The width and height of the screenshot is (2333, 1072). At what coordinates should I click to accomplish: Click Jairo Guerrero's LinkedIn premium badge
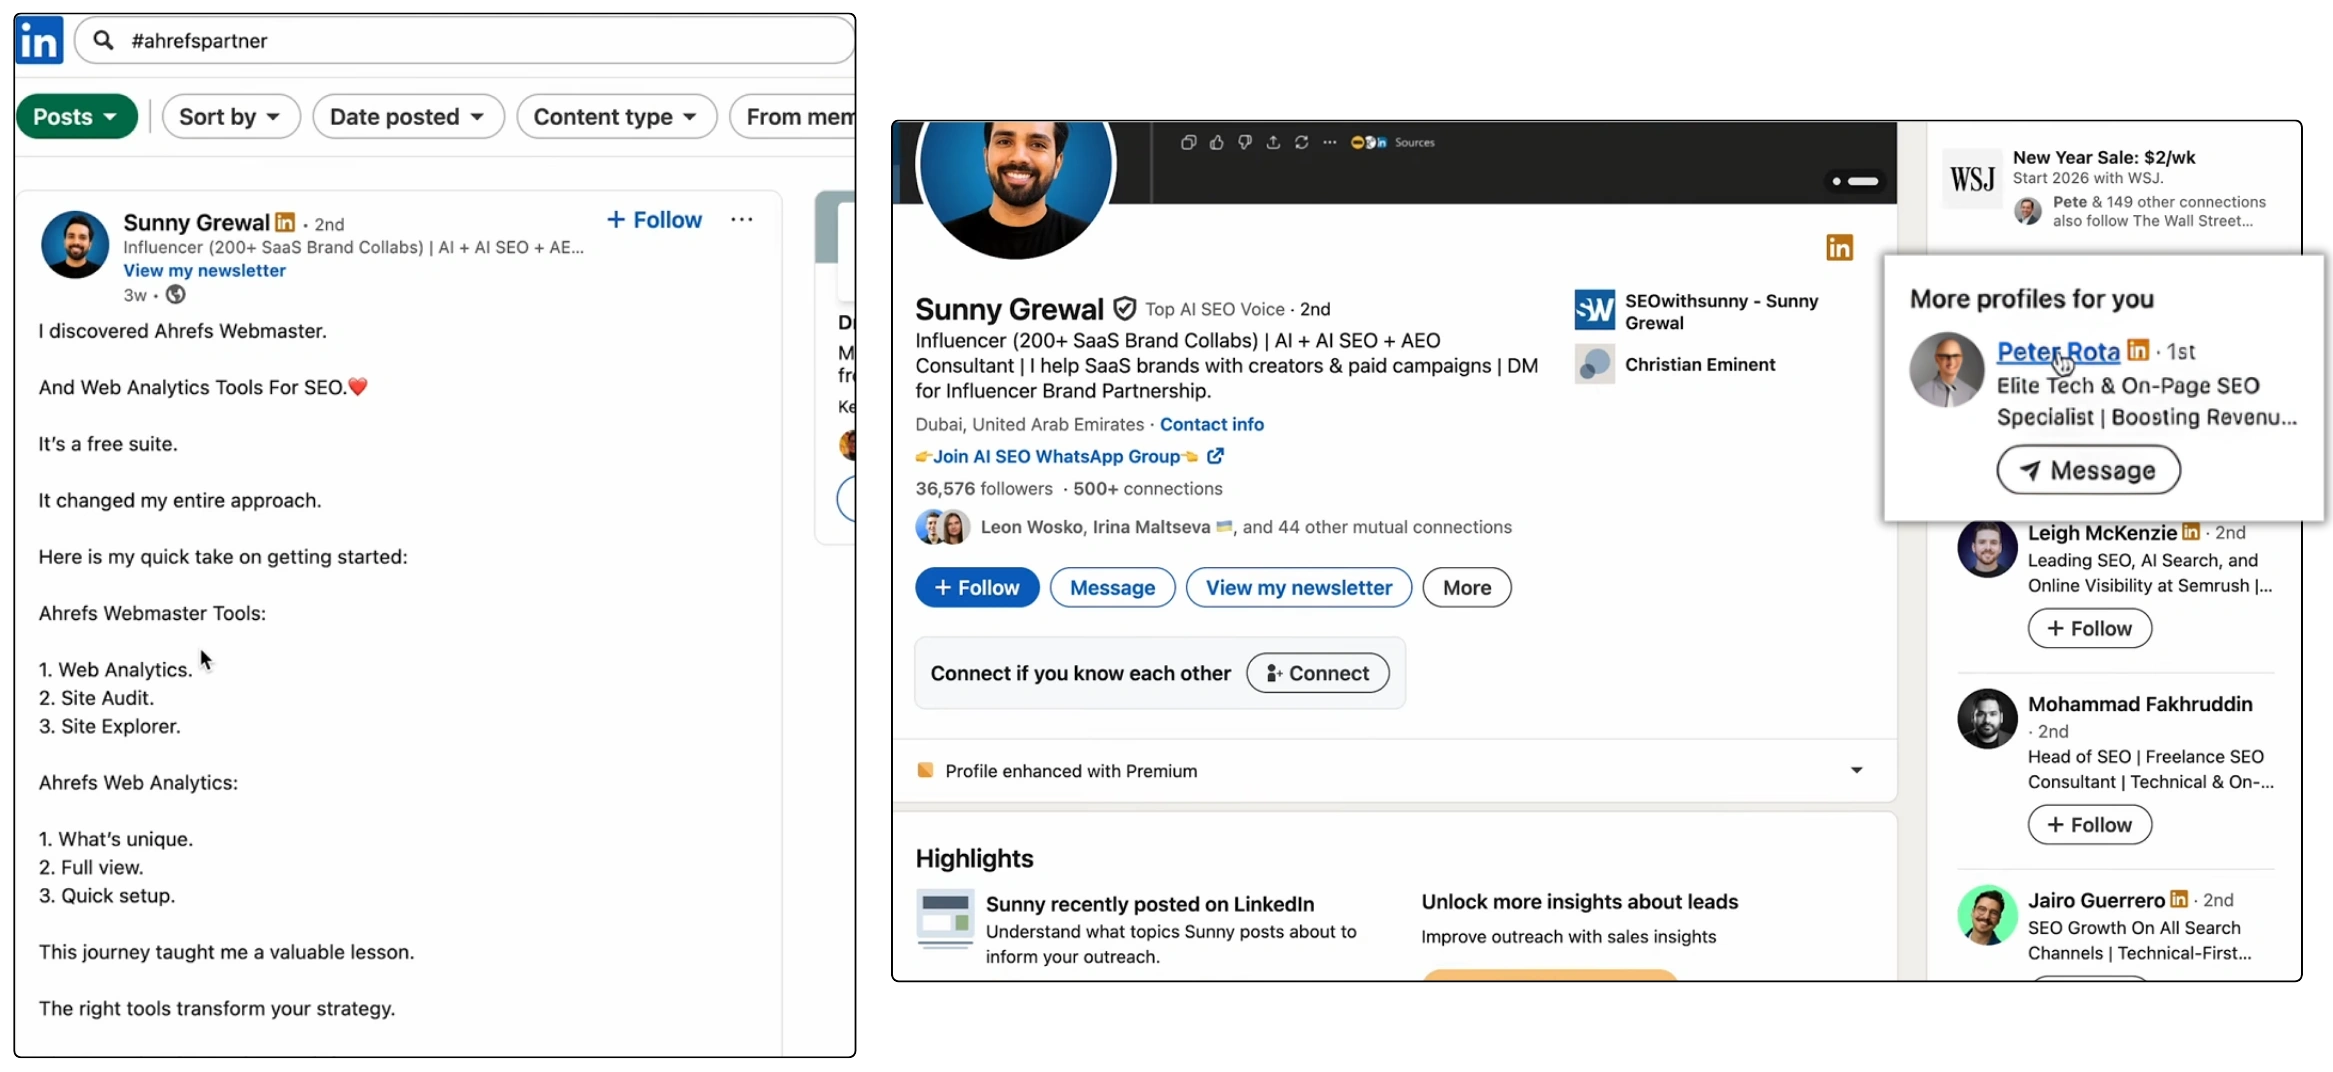(x=2179, y=899)
